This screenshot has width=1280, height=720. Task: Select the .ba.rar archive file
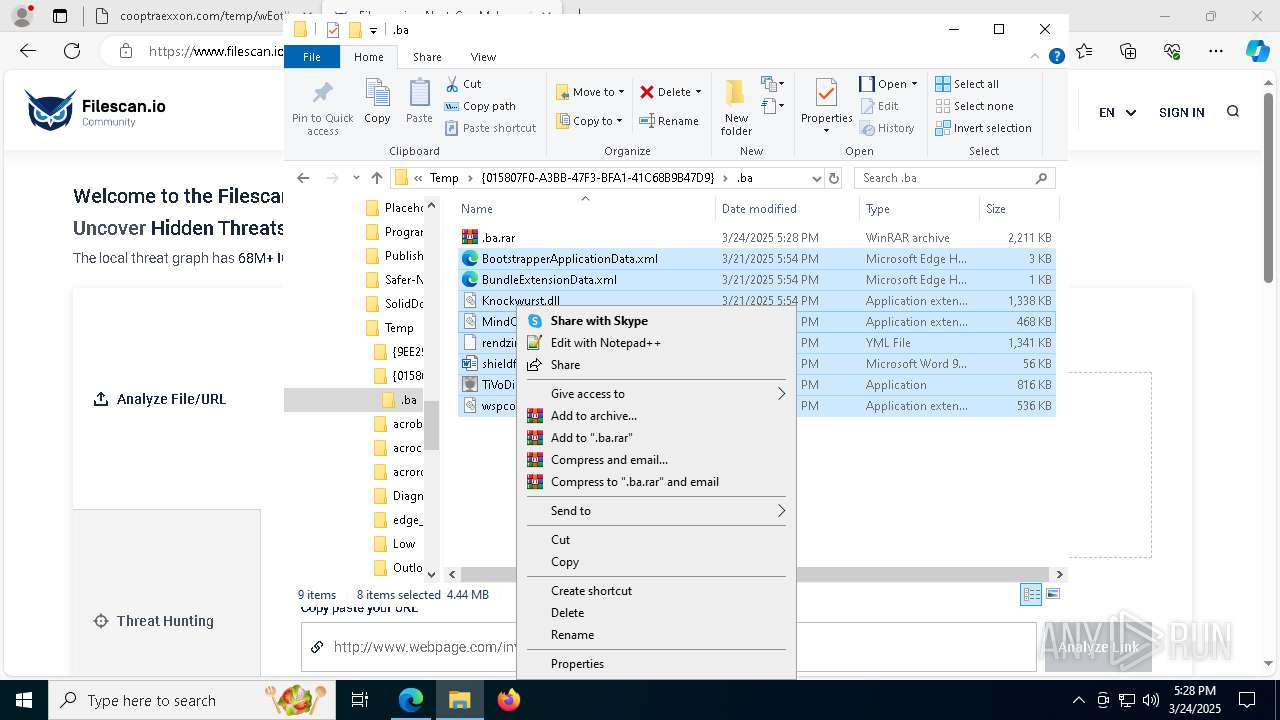pos(757,237)
